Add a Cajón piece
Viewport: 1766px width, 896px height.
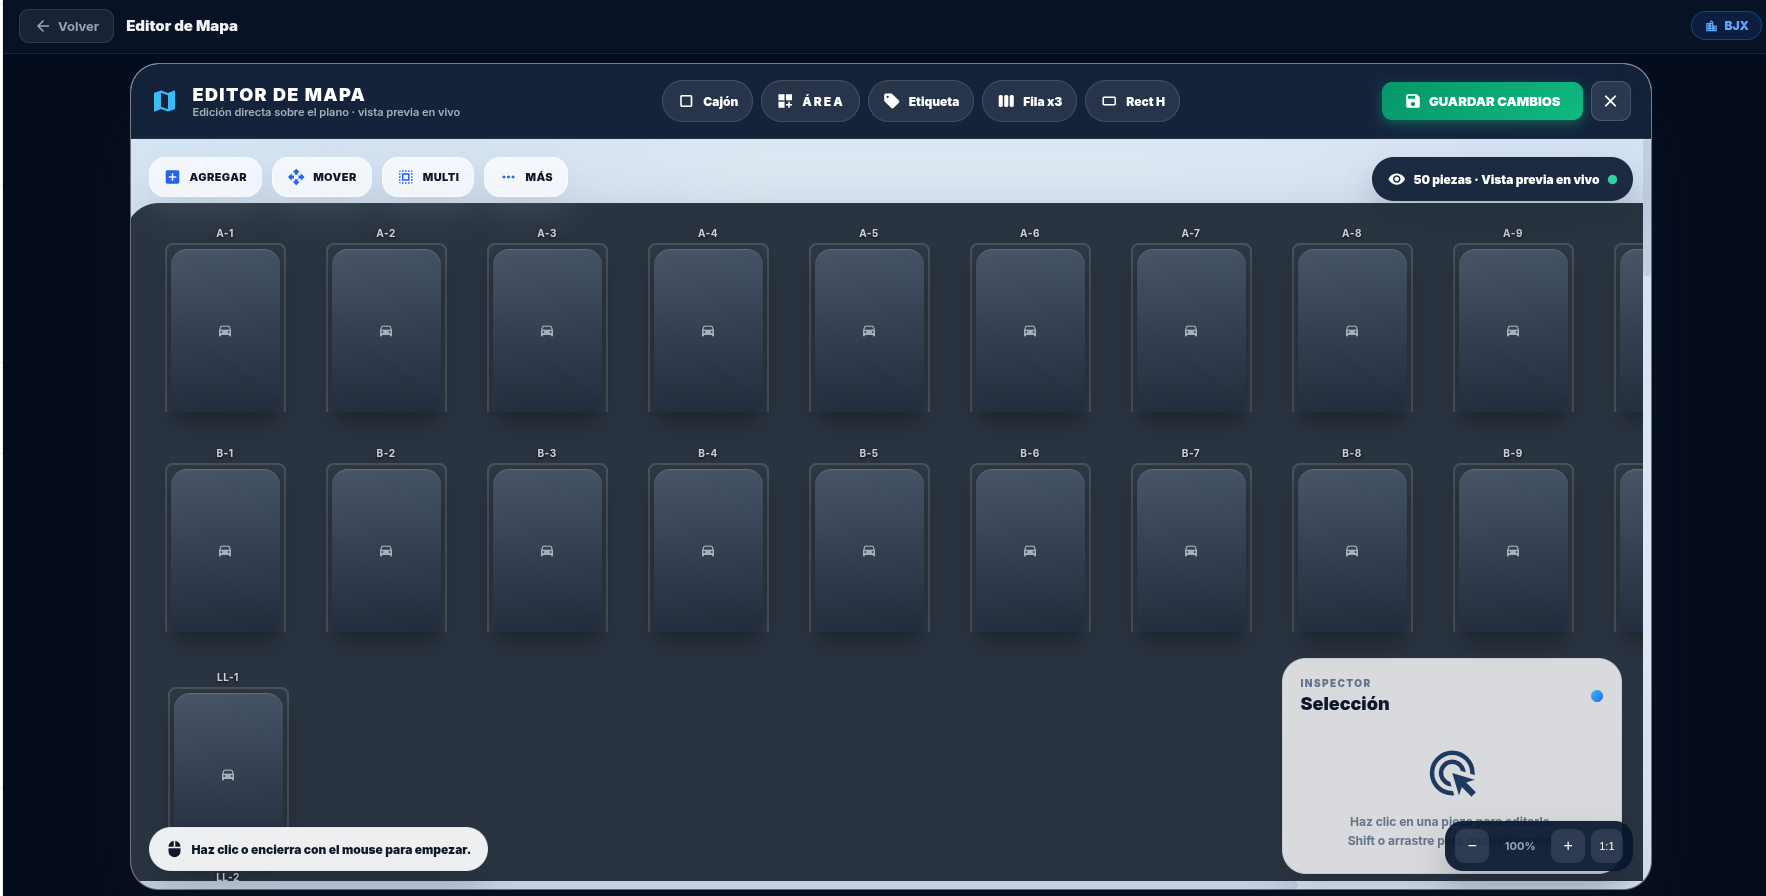(x=707, y=101)
